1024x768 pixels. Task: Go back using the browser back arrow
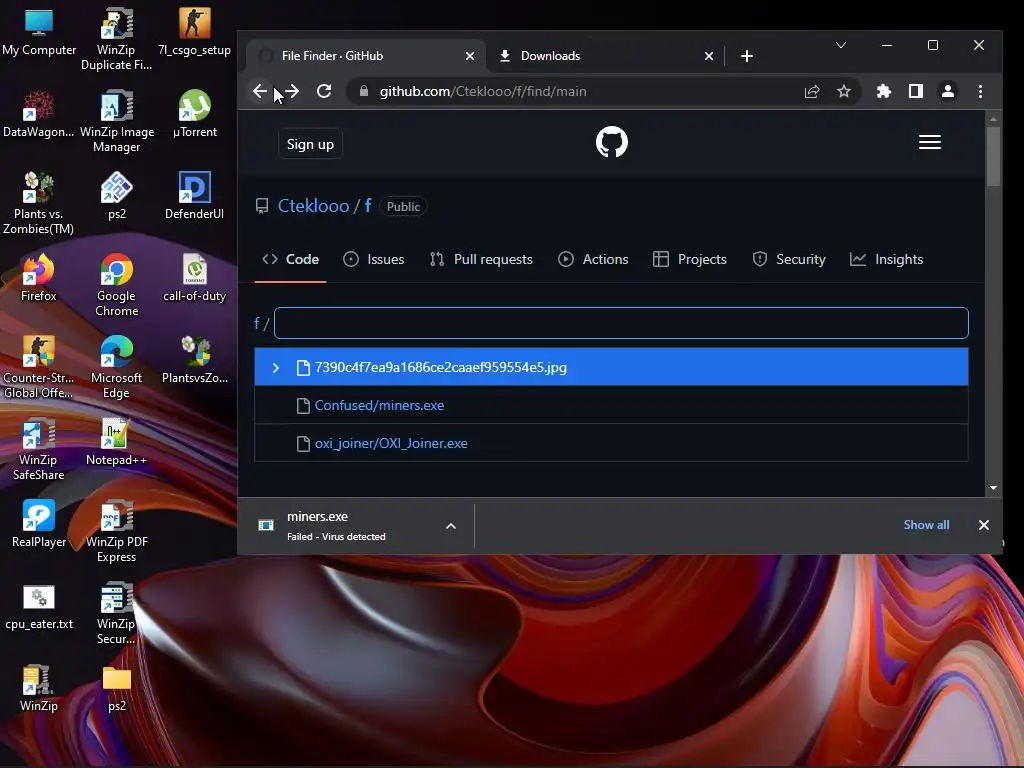(260, 91)
